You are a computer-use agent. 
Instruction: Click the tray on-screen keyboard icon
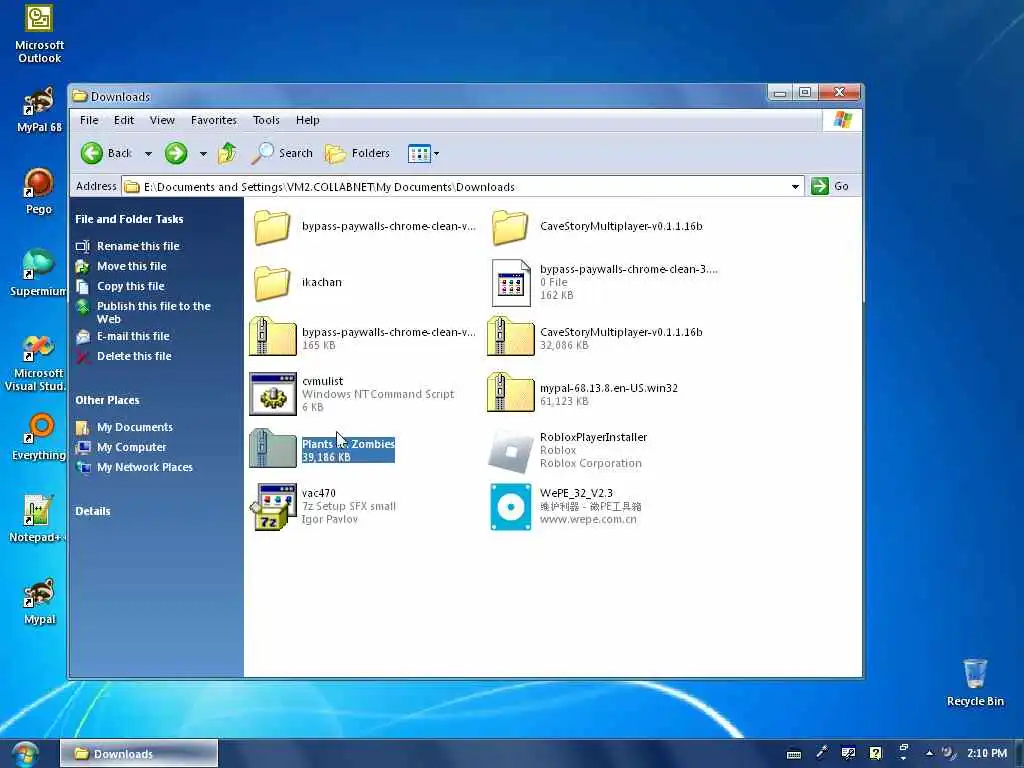click(x=794, y=754)
